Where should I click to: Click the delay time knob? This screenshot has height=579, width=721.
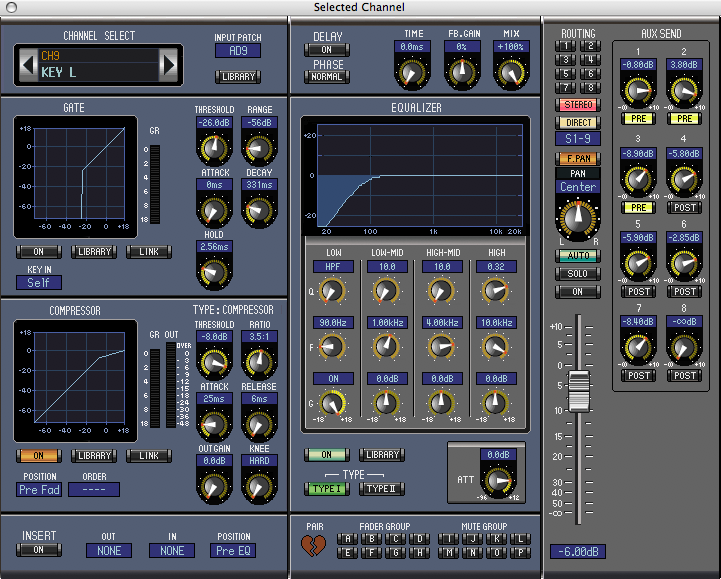point(412,72)
